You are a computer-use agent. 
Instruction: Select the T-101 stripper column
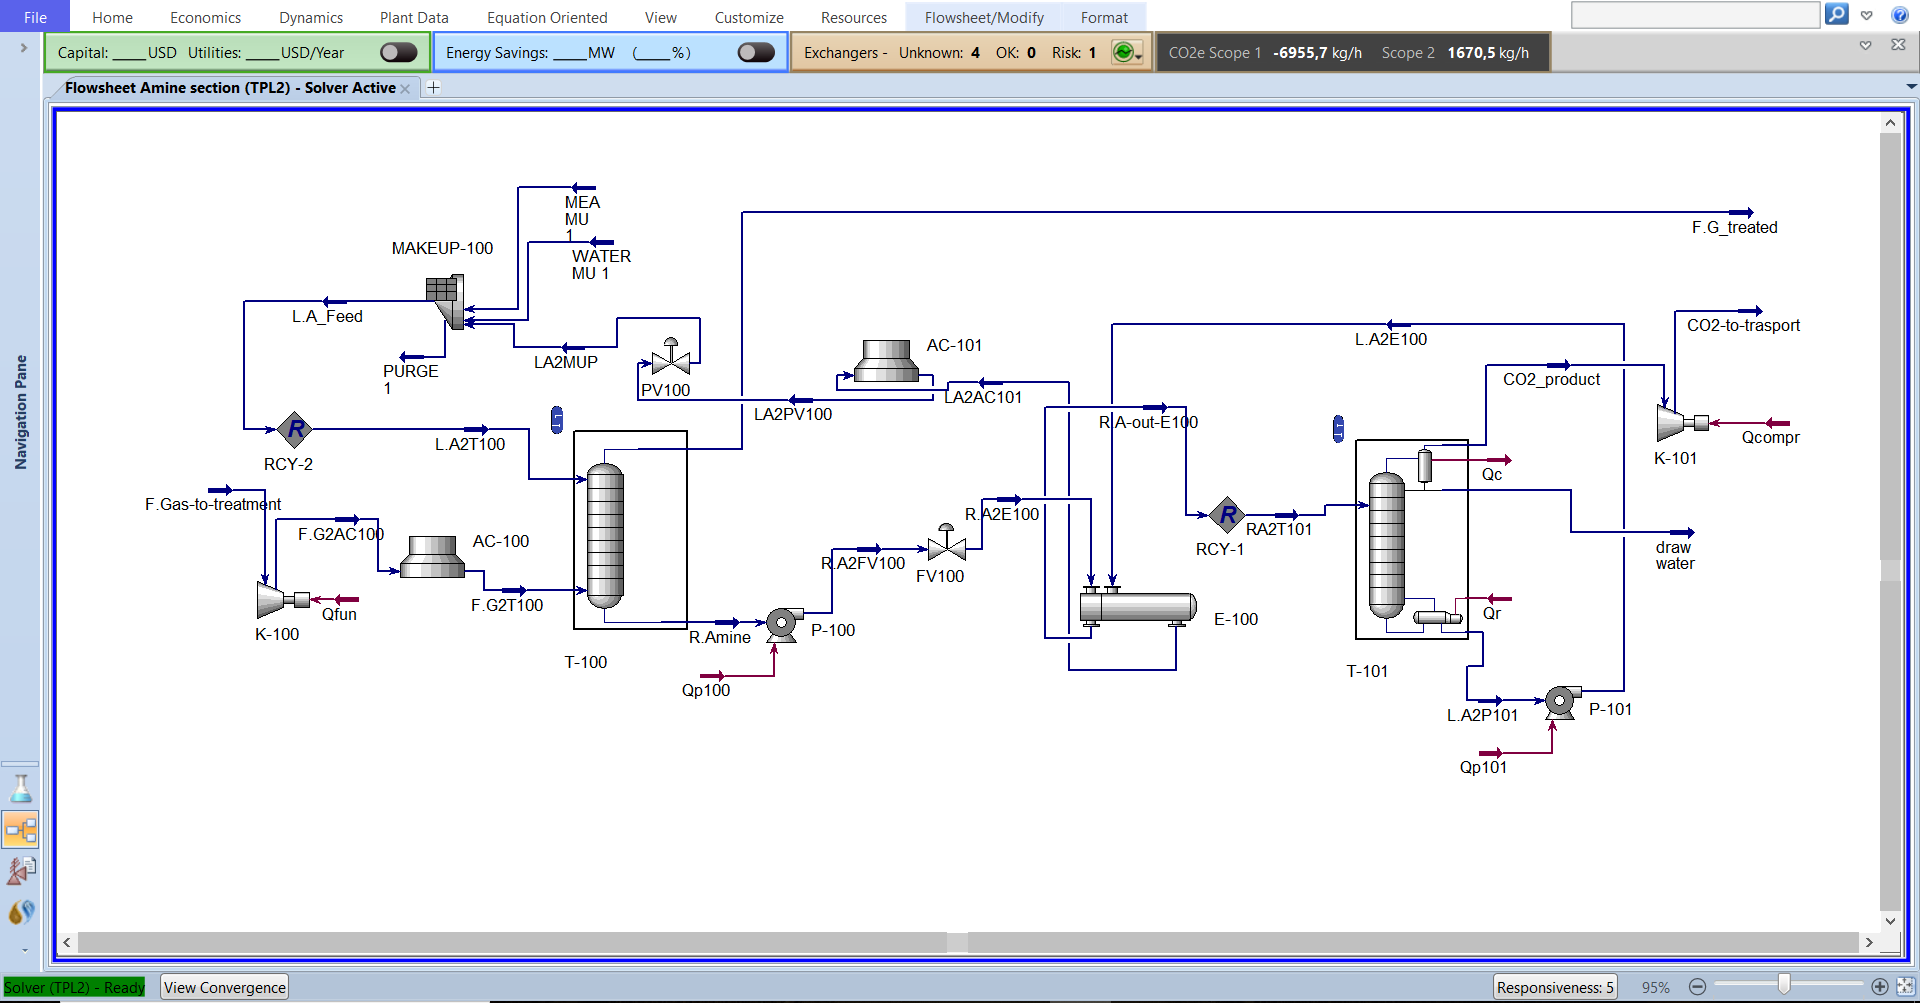tap(1387, 545)
